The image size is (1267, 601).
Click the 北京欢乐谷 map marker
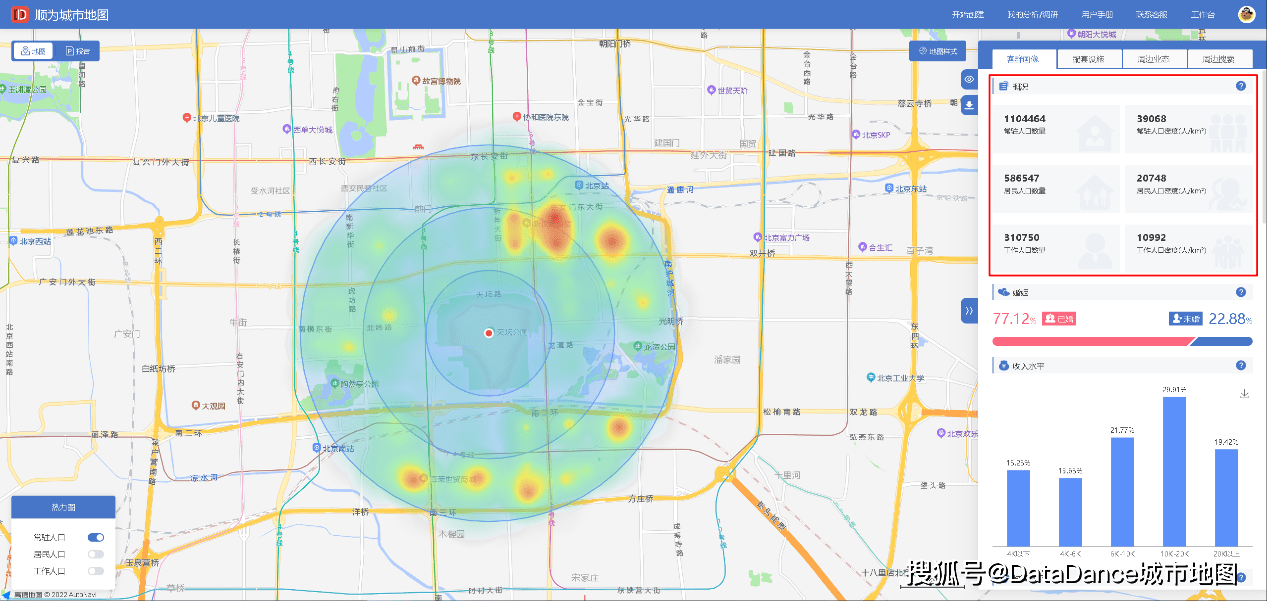940,433
